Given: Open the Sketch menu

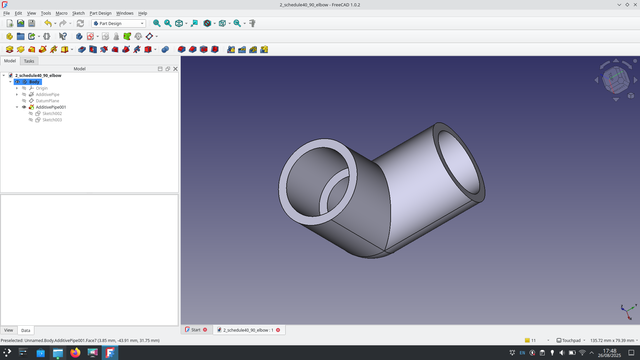Looking at the screenshot, I should (78, 13).
